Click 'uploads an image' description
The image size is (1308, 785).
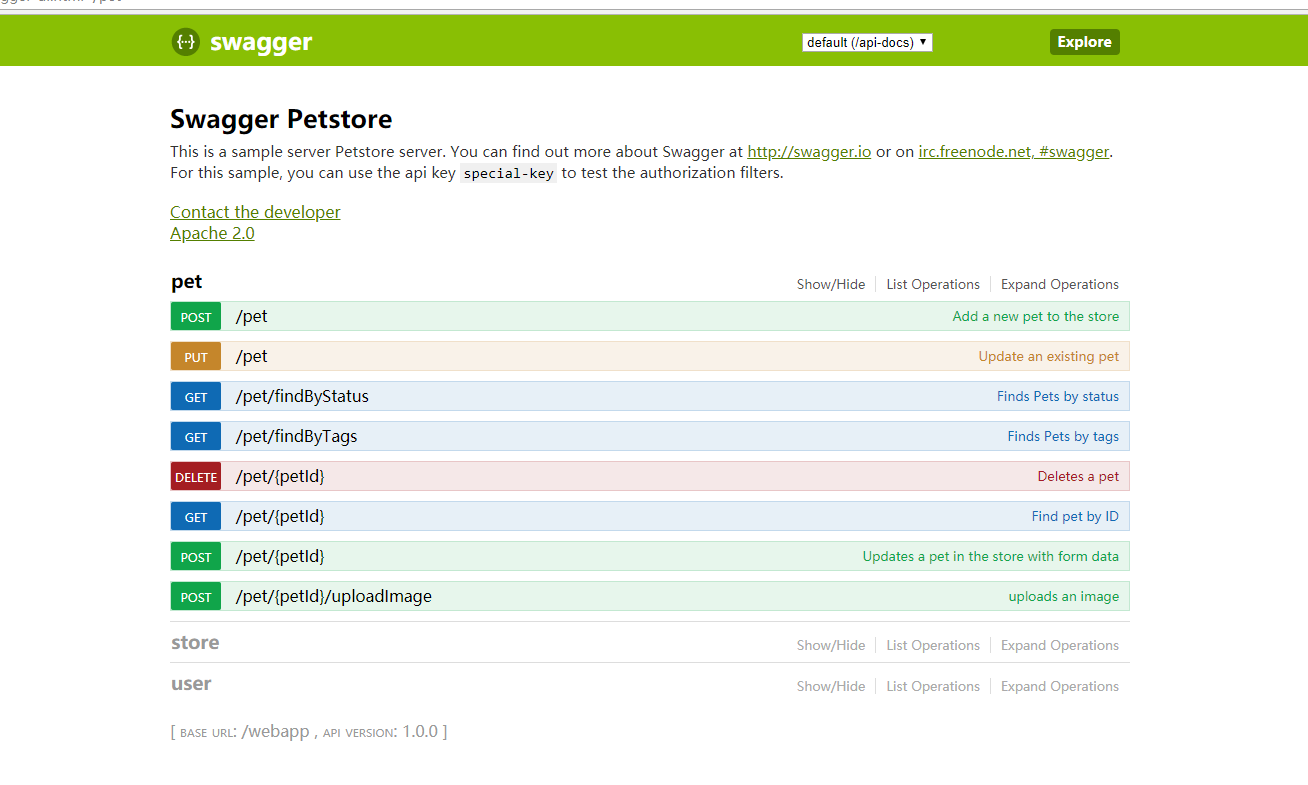1063,596
